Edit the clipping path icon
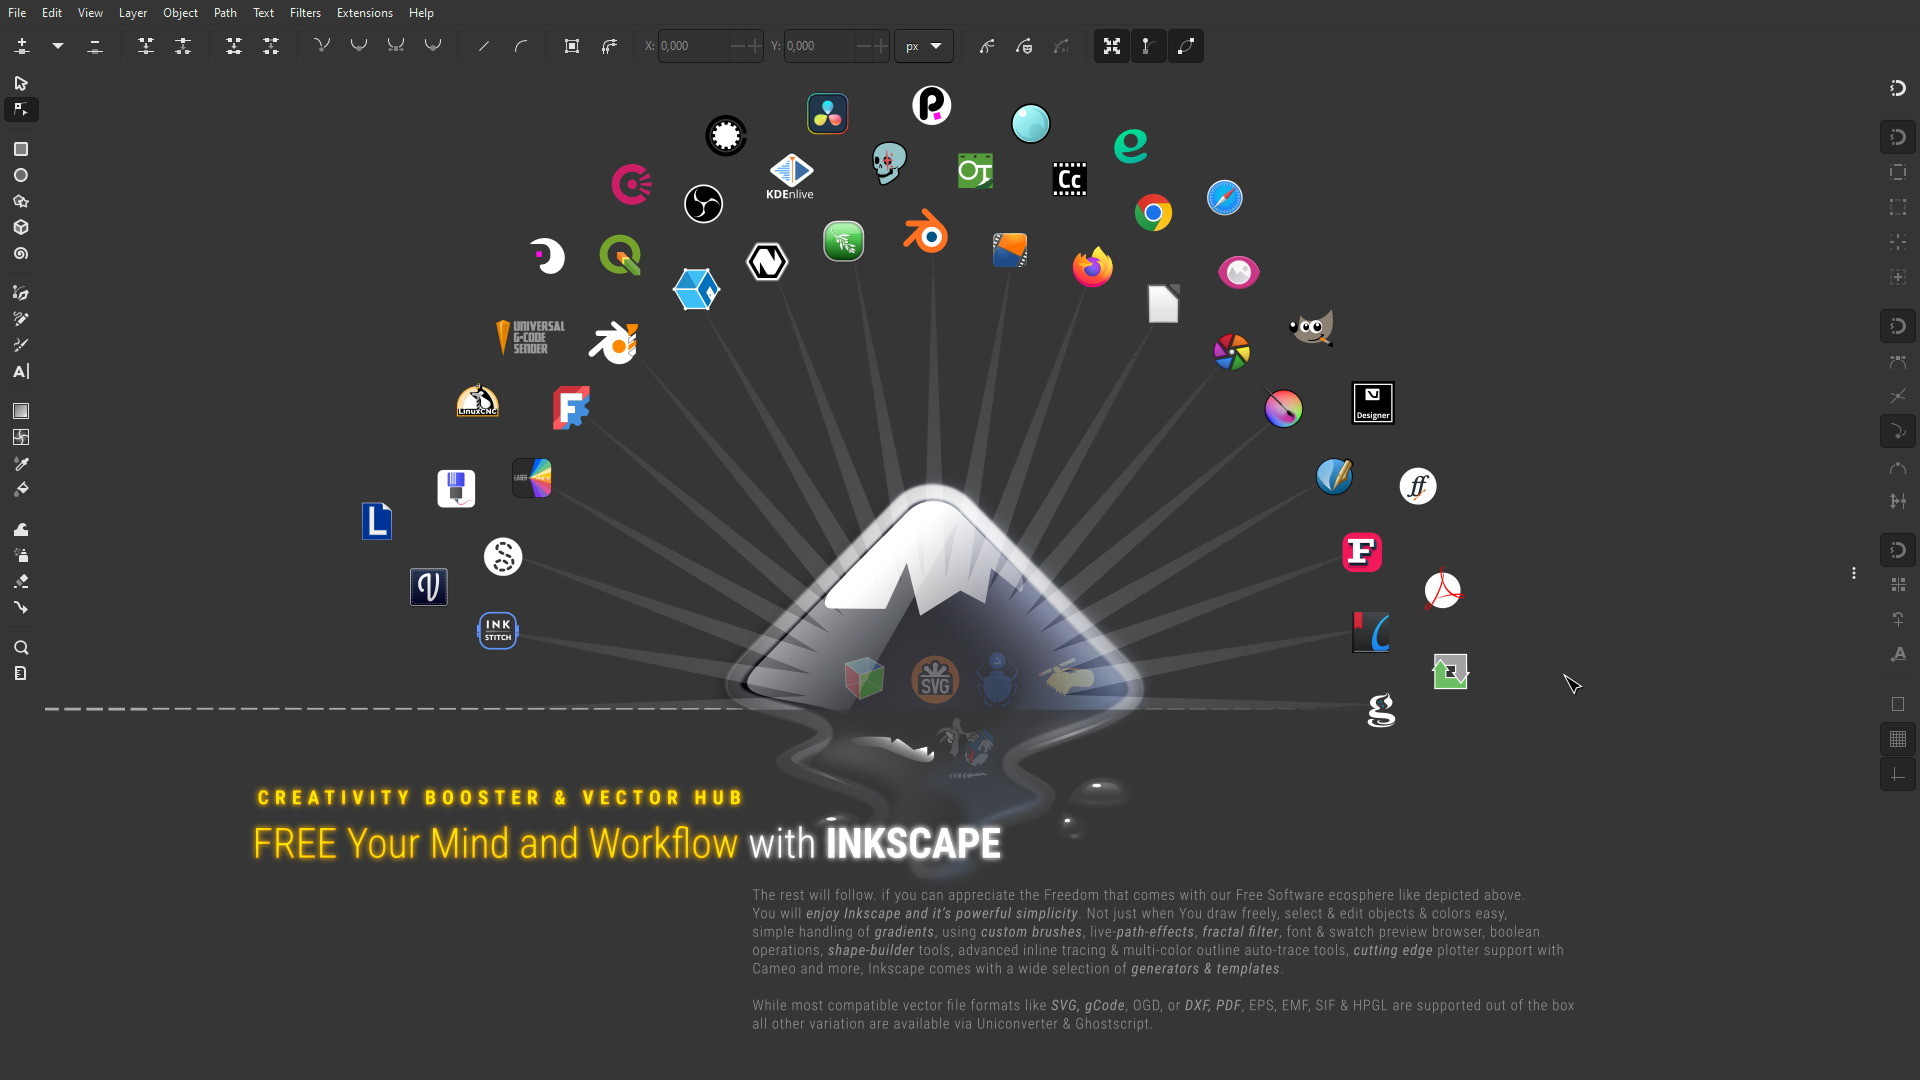 coord(1024,46)
